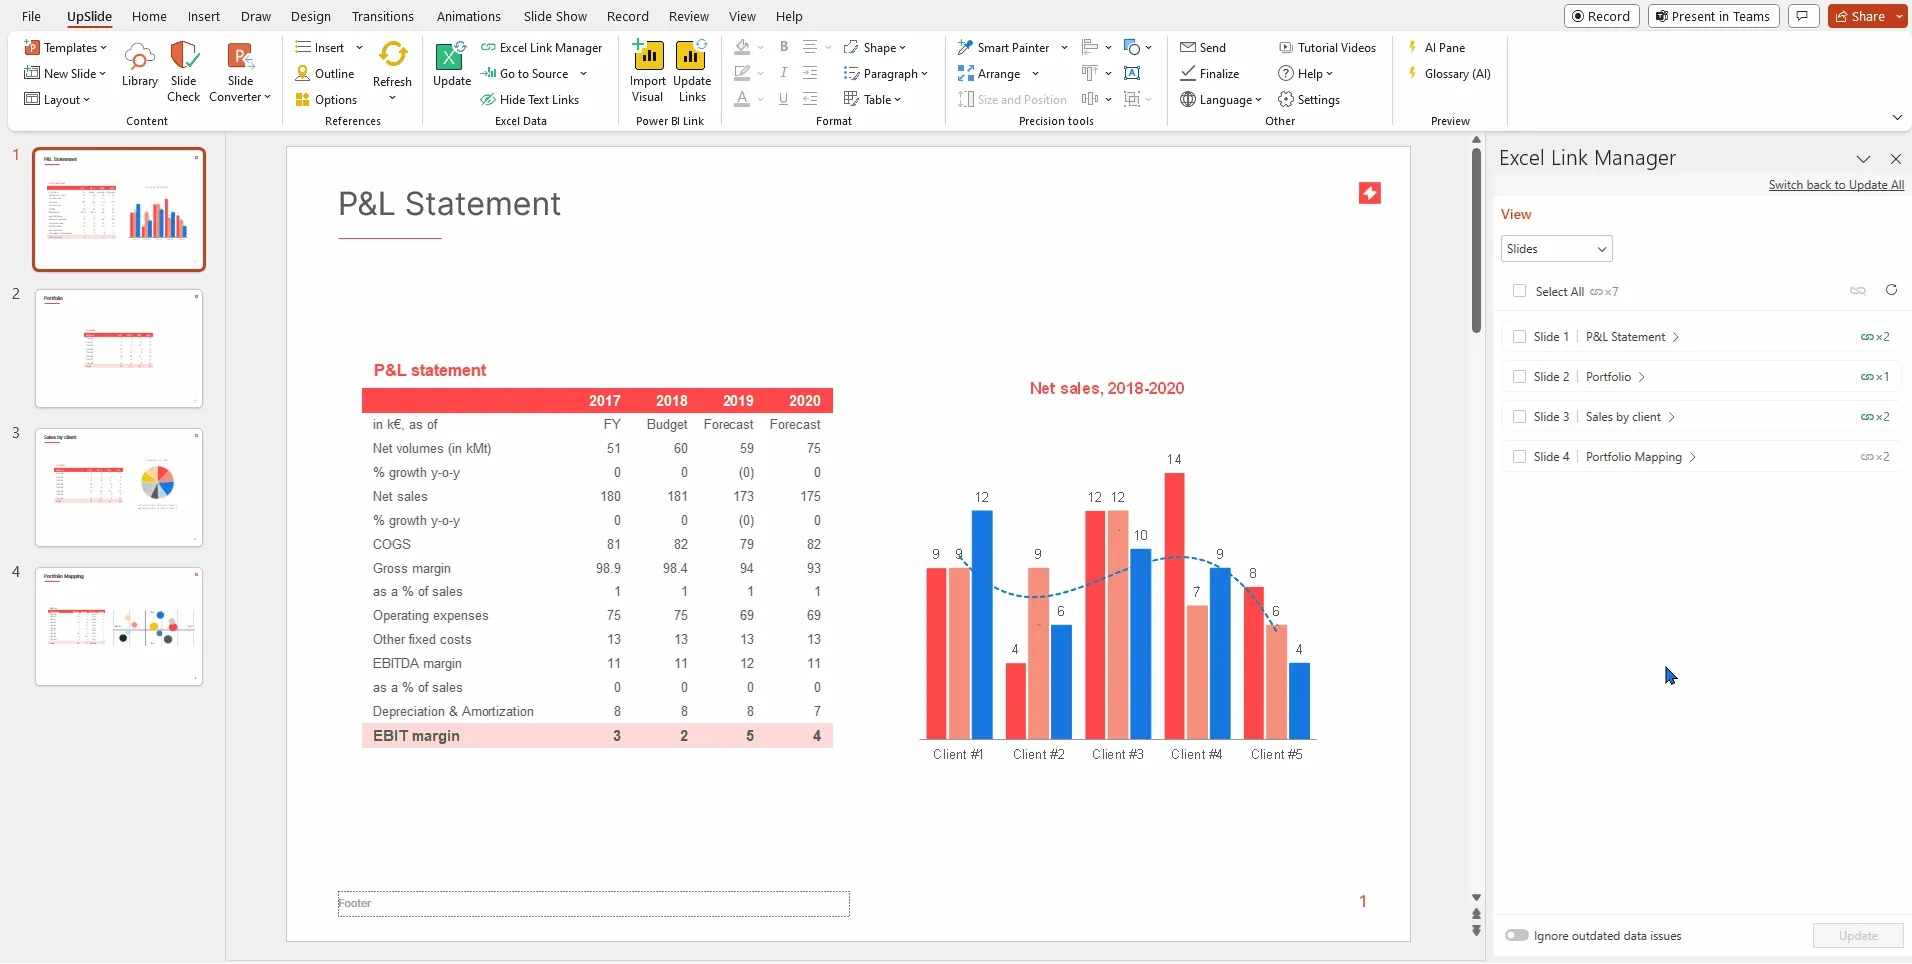Apply underline formatting
This screenshot has width=1912, height=964.
[784, 99]
